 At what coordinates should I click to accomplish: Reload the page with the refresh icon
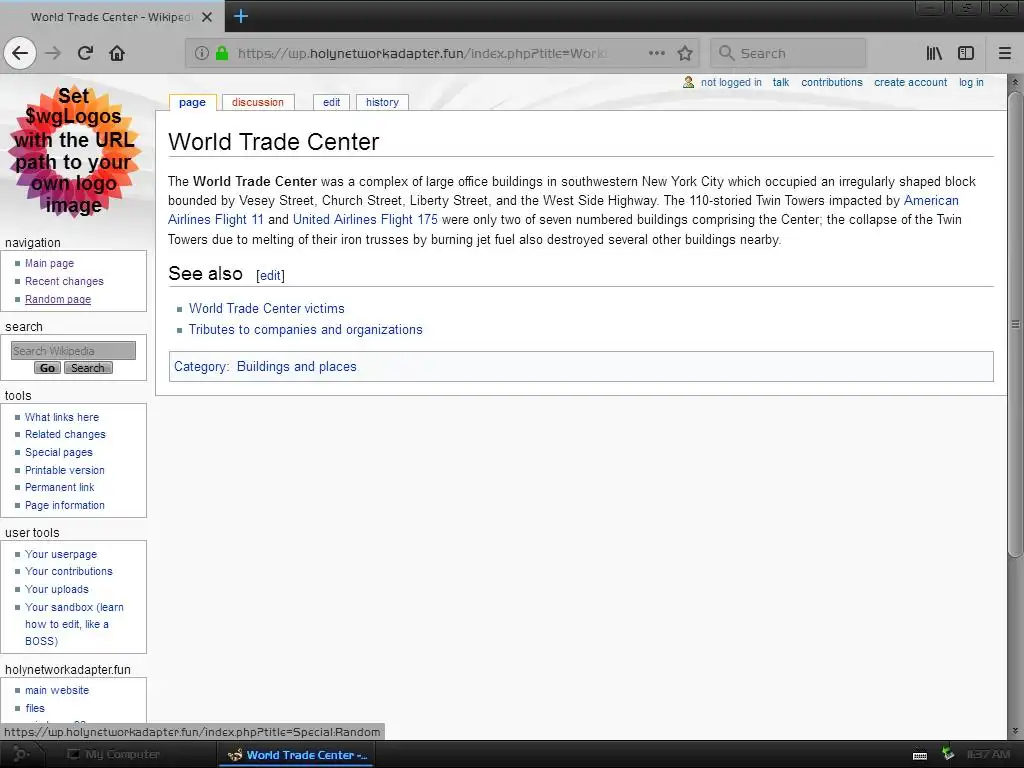tap(85, 53)
